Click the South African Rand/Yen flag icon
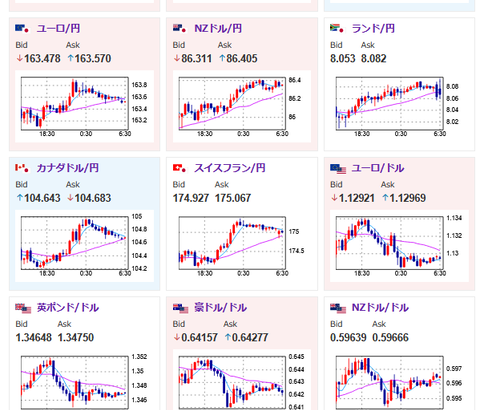The height and width of the screenshot is (410, 480). [x=337, y=29]
